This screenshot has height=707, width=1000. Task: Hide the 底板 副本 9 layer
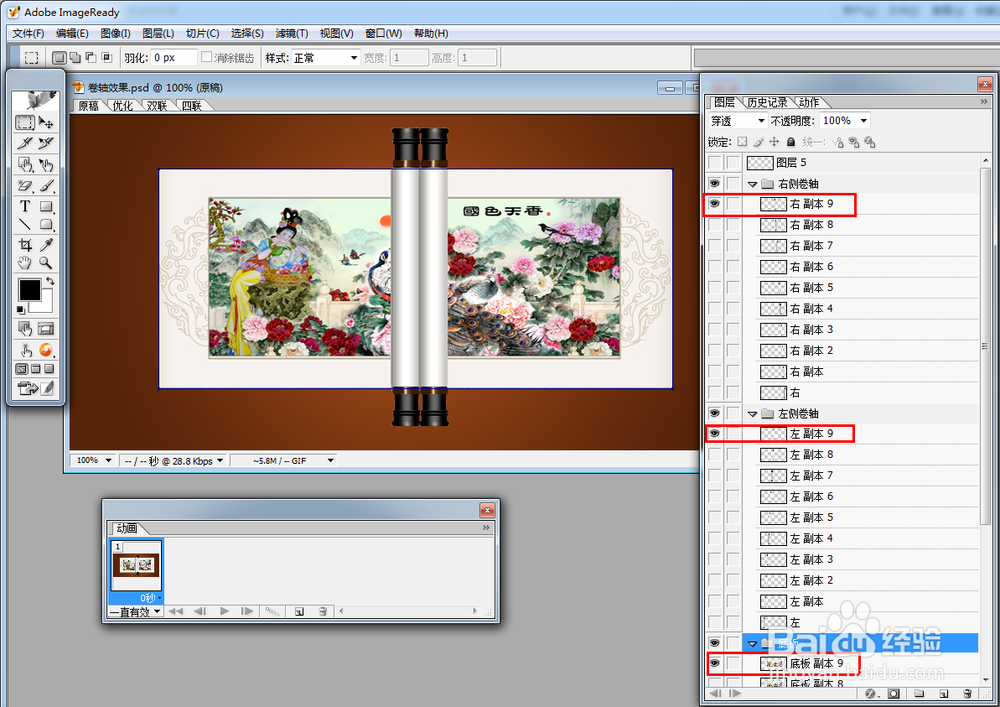714,664
